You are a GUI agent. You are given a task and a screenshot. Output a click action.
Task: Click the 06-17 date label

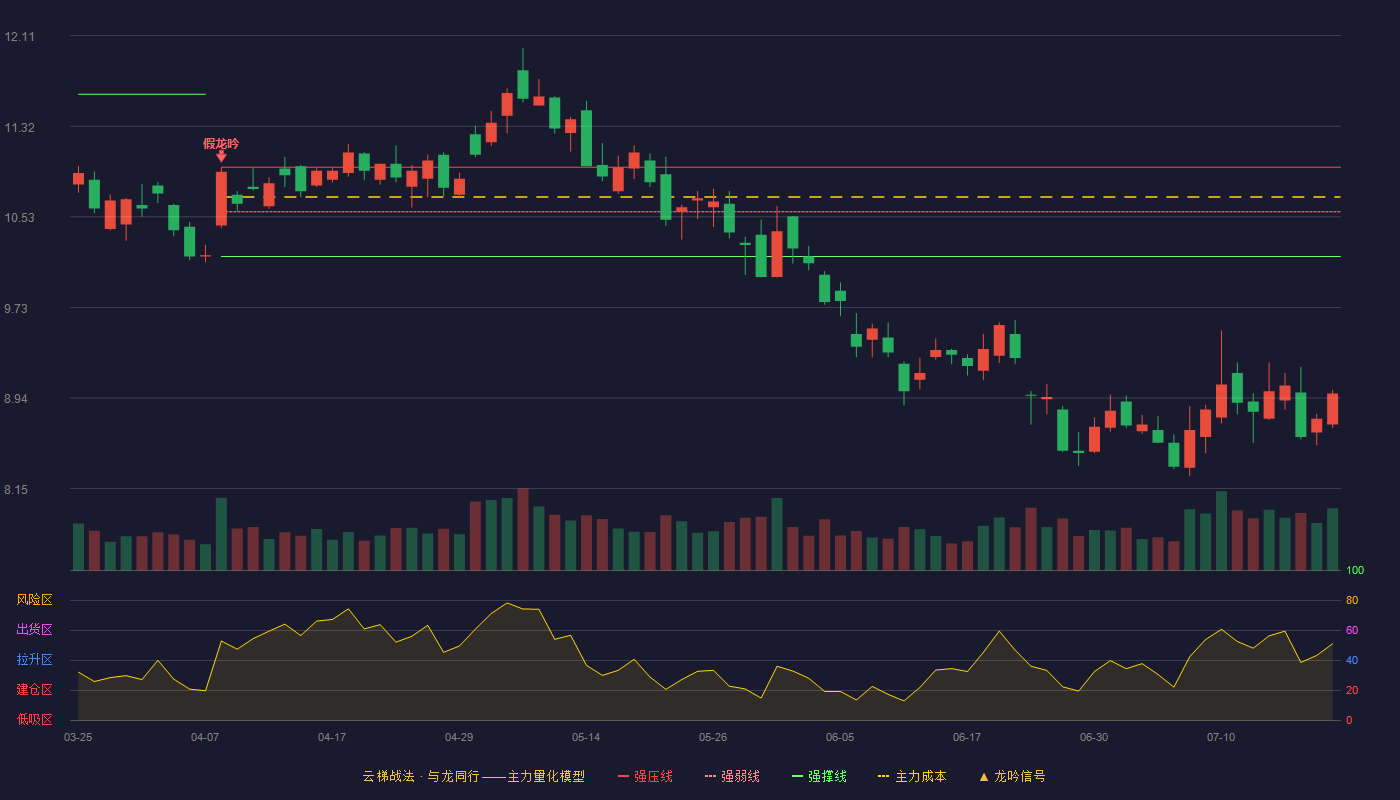(967, 737)
